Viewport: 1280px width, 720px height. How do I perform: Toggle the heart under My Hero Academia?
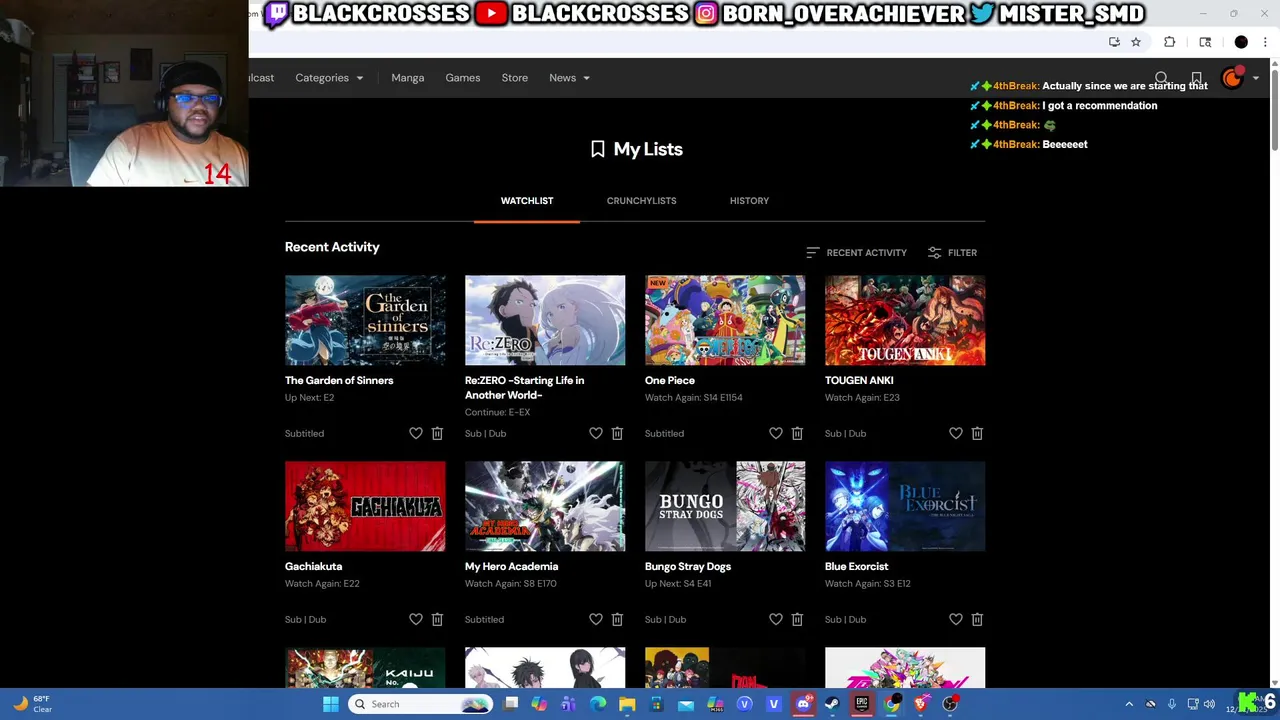click(x=596, y=619)
